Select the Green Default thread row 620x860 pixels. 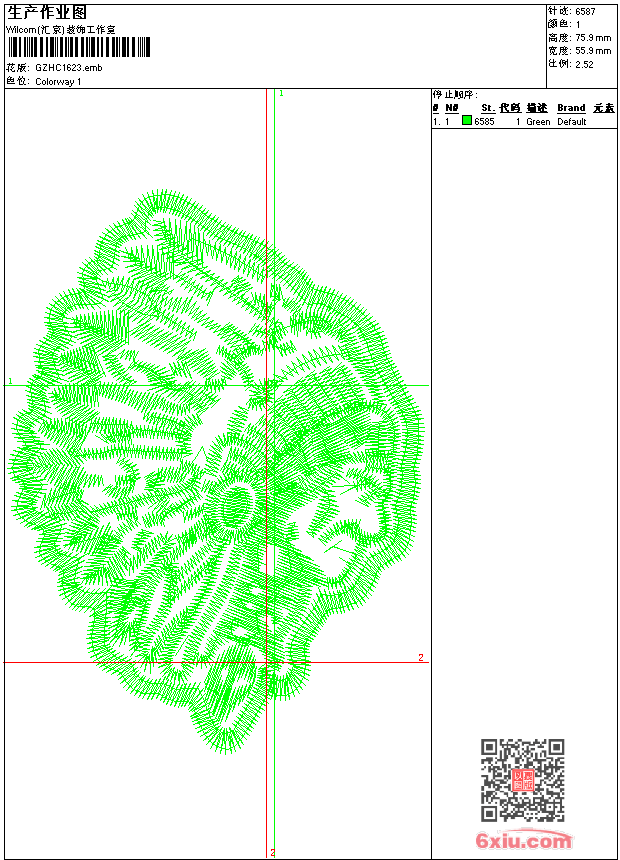523,122
